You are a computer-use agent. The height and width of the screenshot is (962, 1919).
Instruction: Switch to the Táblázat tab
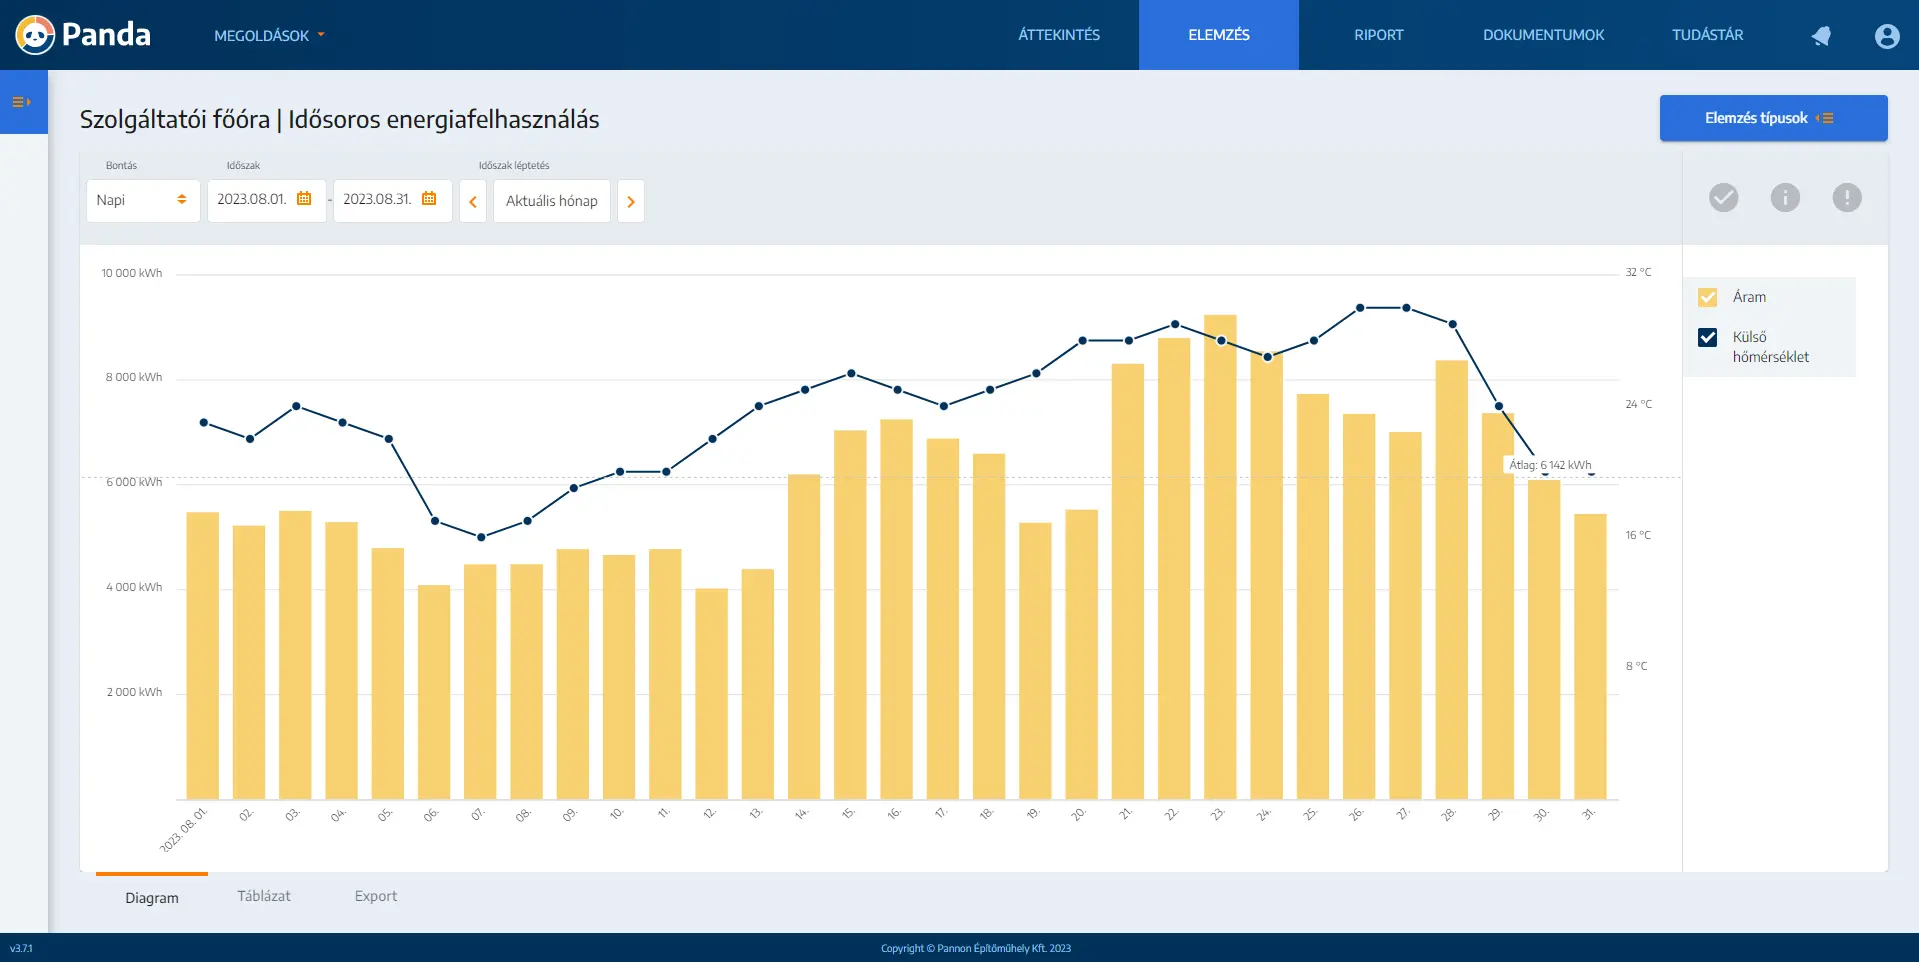pos(264,896)
